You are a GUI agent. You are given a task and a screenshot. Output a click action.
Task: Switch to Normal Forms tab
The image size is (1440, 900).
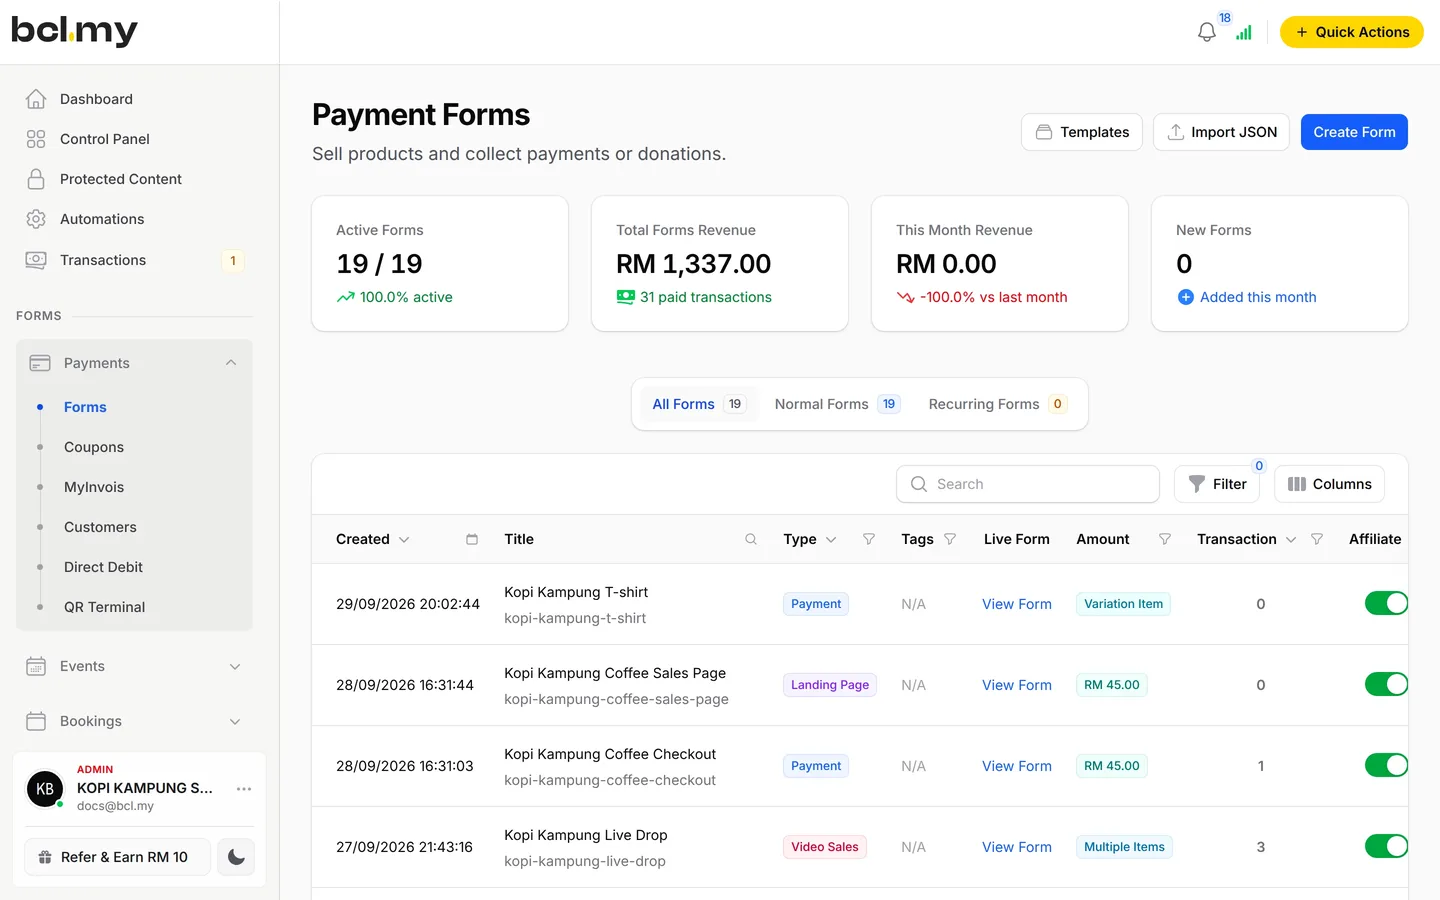(837, 404)
